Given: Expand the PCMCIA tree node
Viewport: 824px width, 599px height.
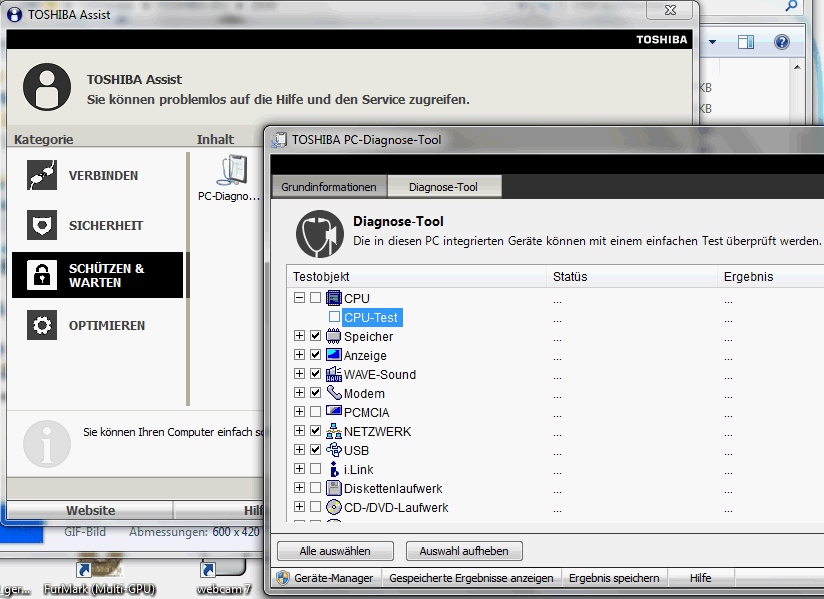Looking at the screenshot, I should [300, 411].
